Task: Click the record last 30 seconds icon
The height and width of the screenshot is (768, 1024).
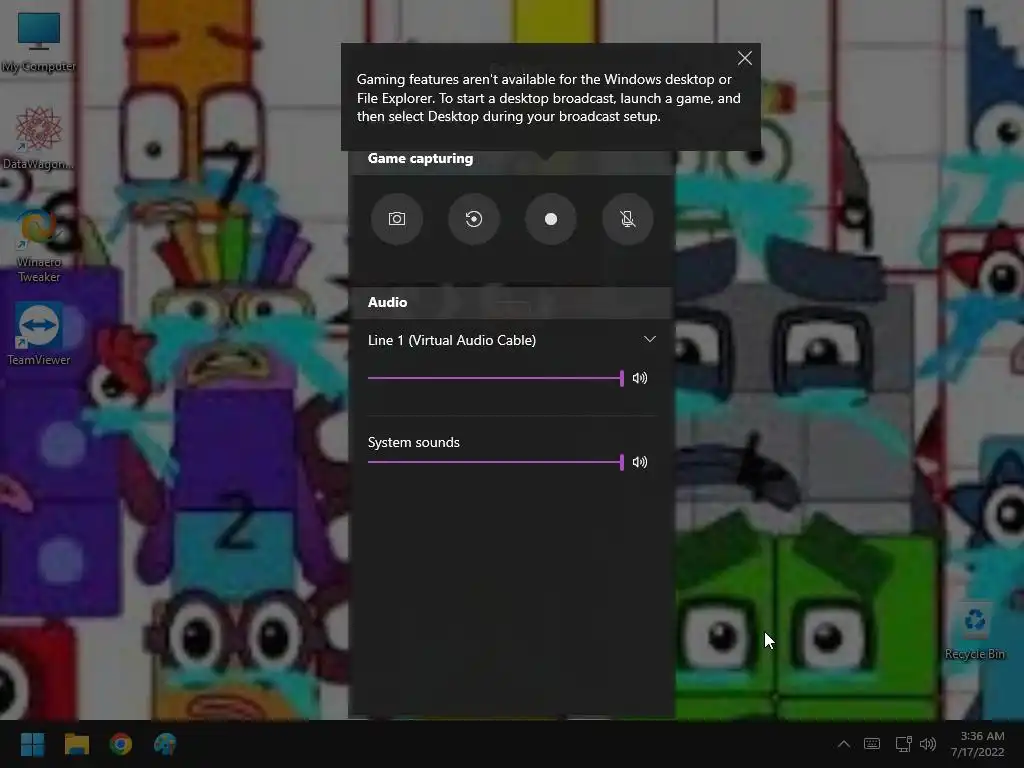Action: 473,219
